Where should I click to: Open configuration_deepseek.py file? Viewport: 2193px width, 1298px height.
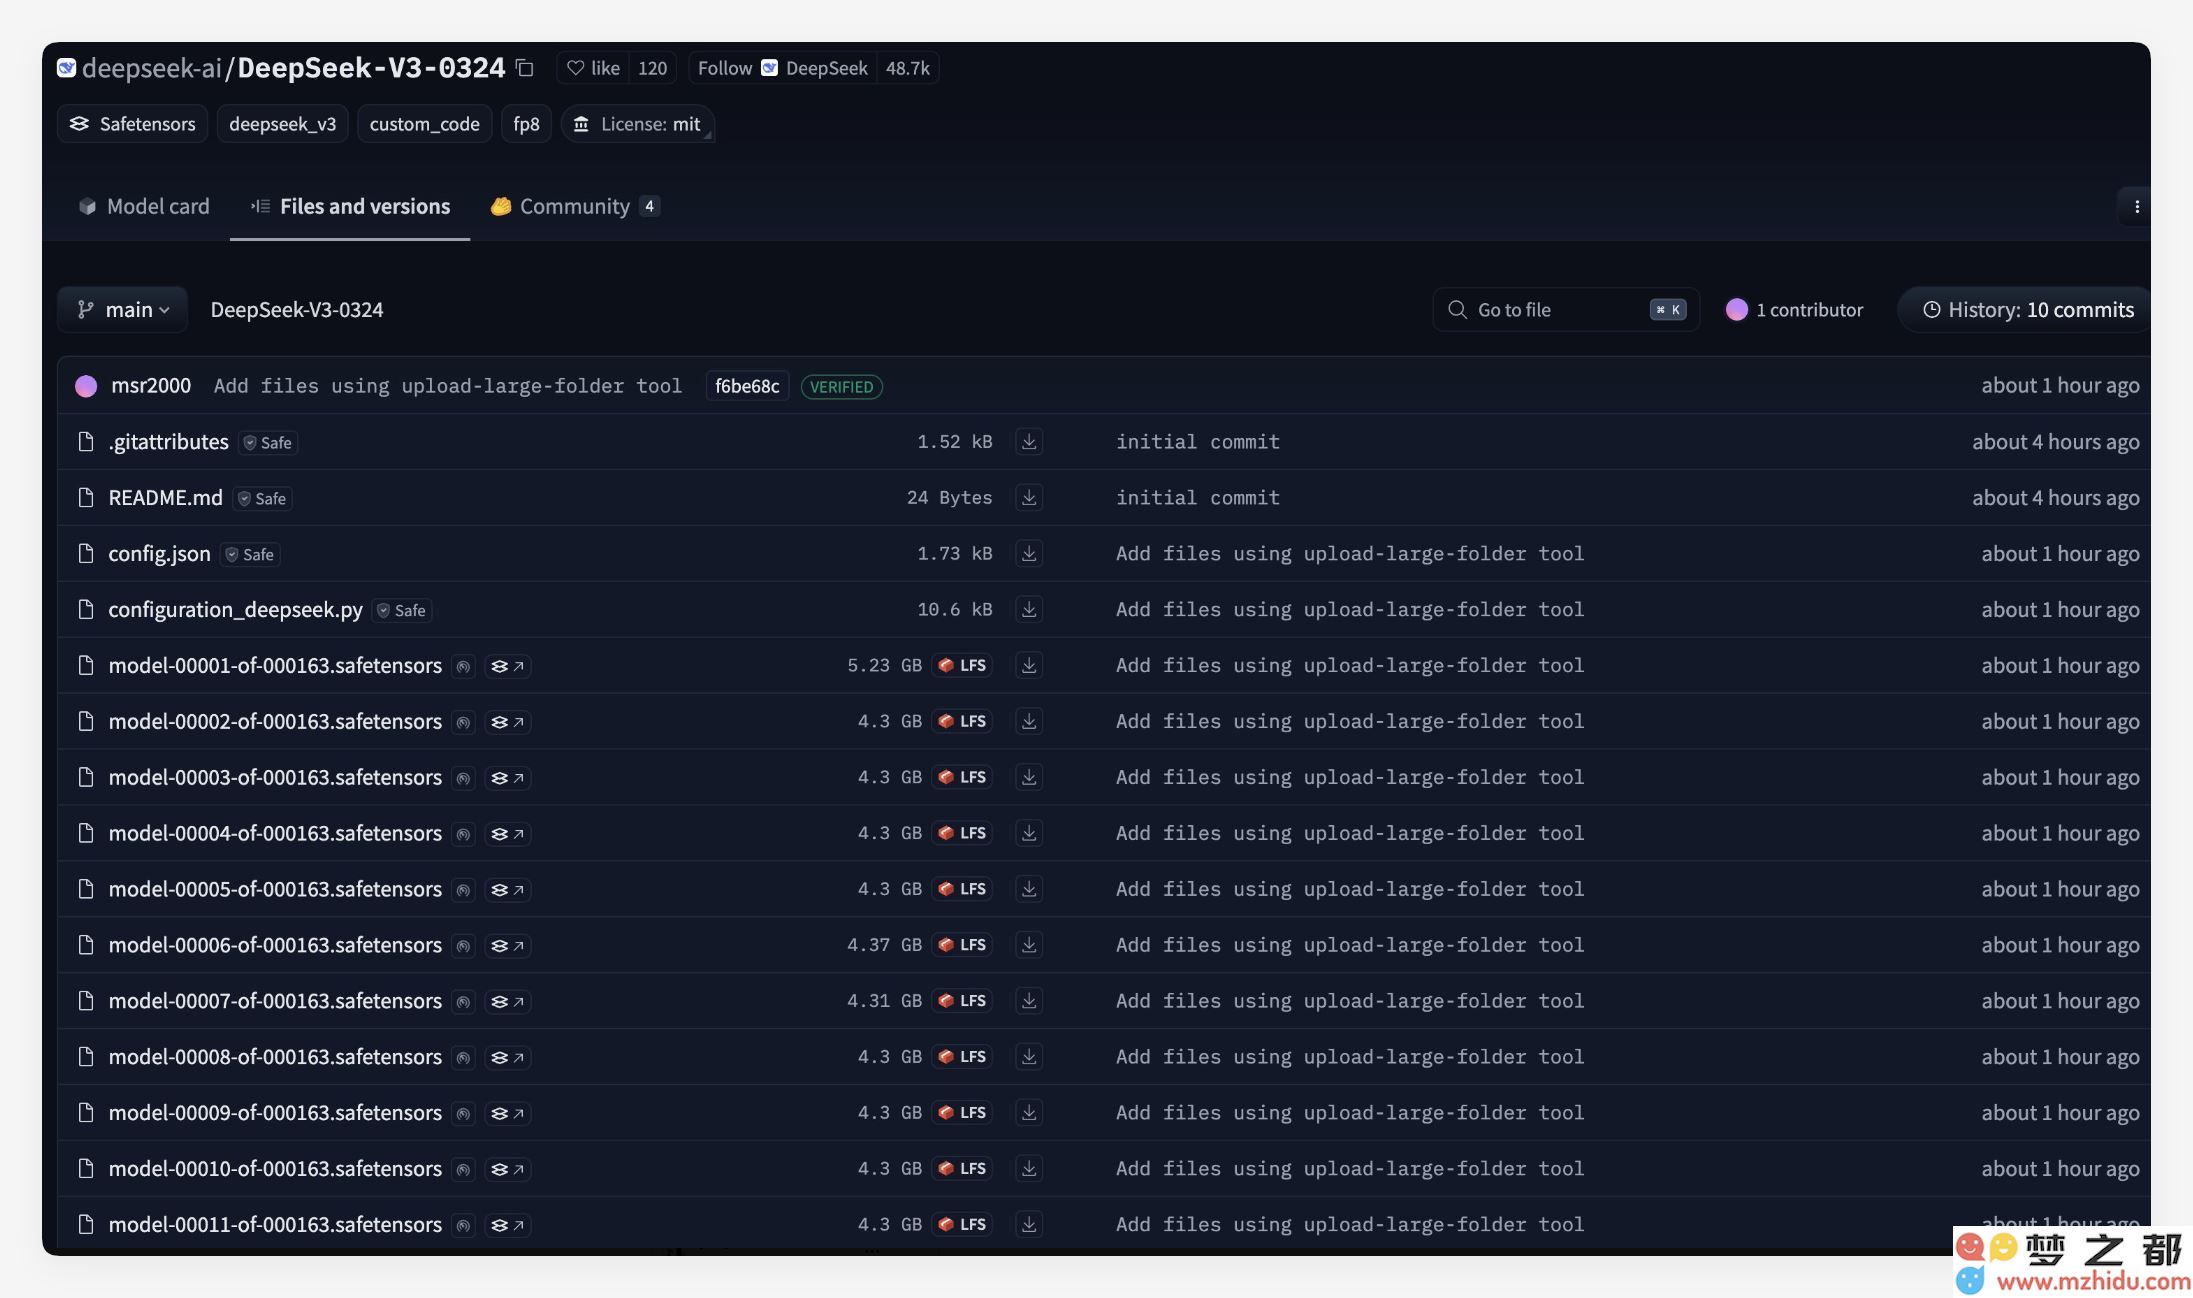click(x=235, y=610)
